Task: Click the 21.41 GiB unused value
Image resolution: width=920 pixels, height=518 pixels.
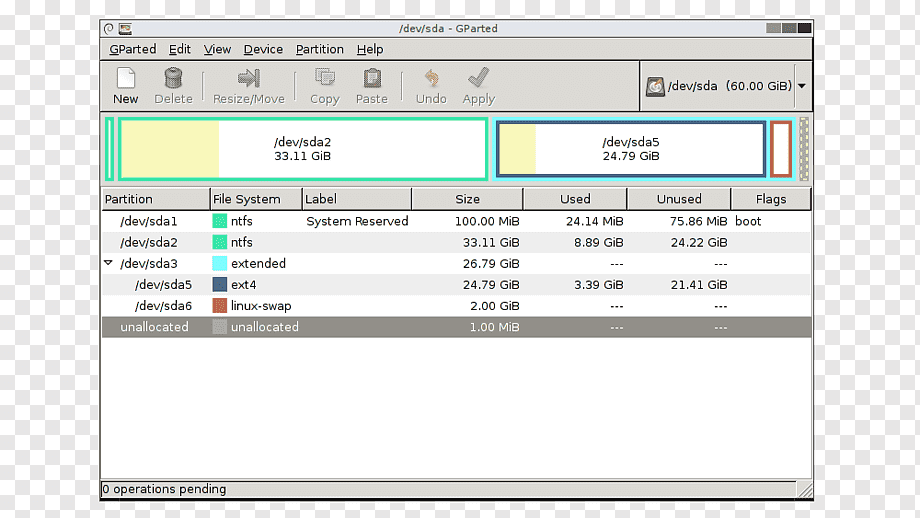Action: [699, 285]
